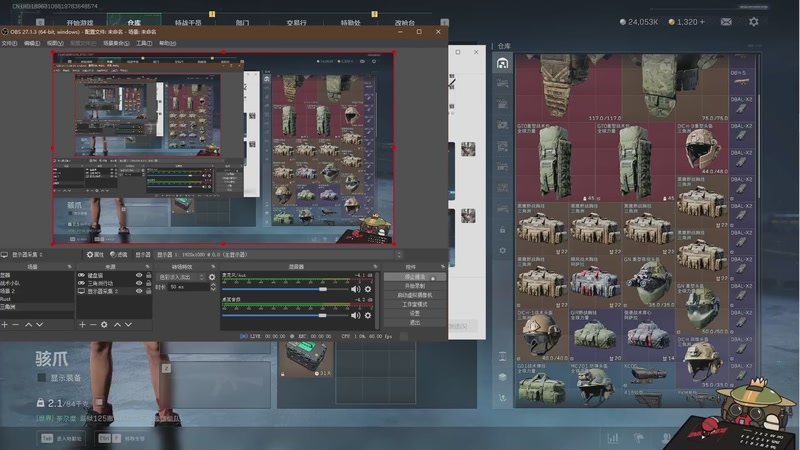Screen dimensions: 800x450
Task: Switch to game 交易行 tab
Action: coord(296,22)
